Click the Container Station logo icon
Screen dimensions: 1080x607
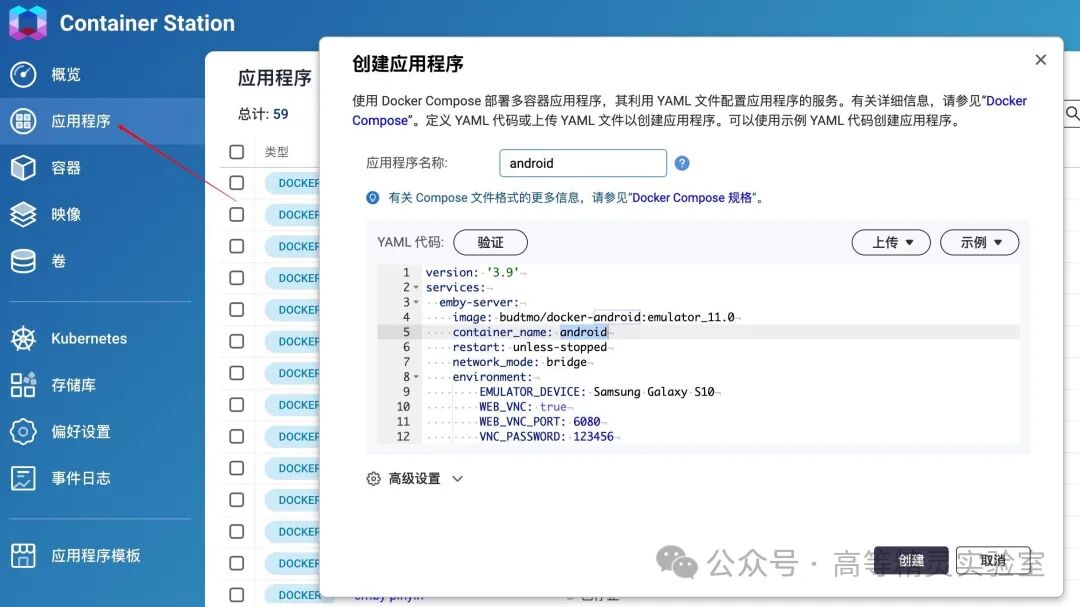pyautogui.click(x=28, y=22)
